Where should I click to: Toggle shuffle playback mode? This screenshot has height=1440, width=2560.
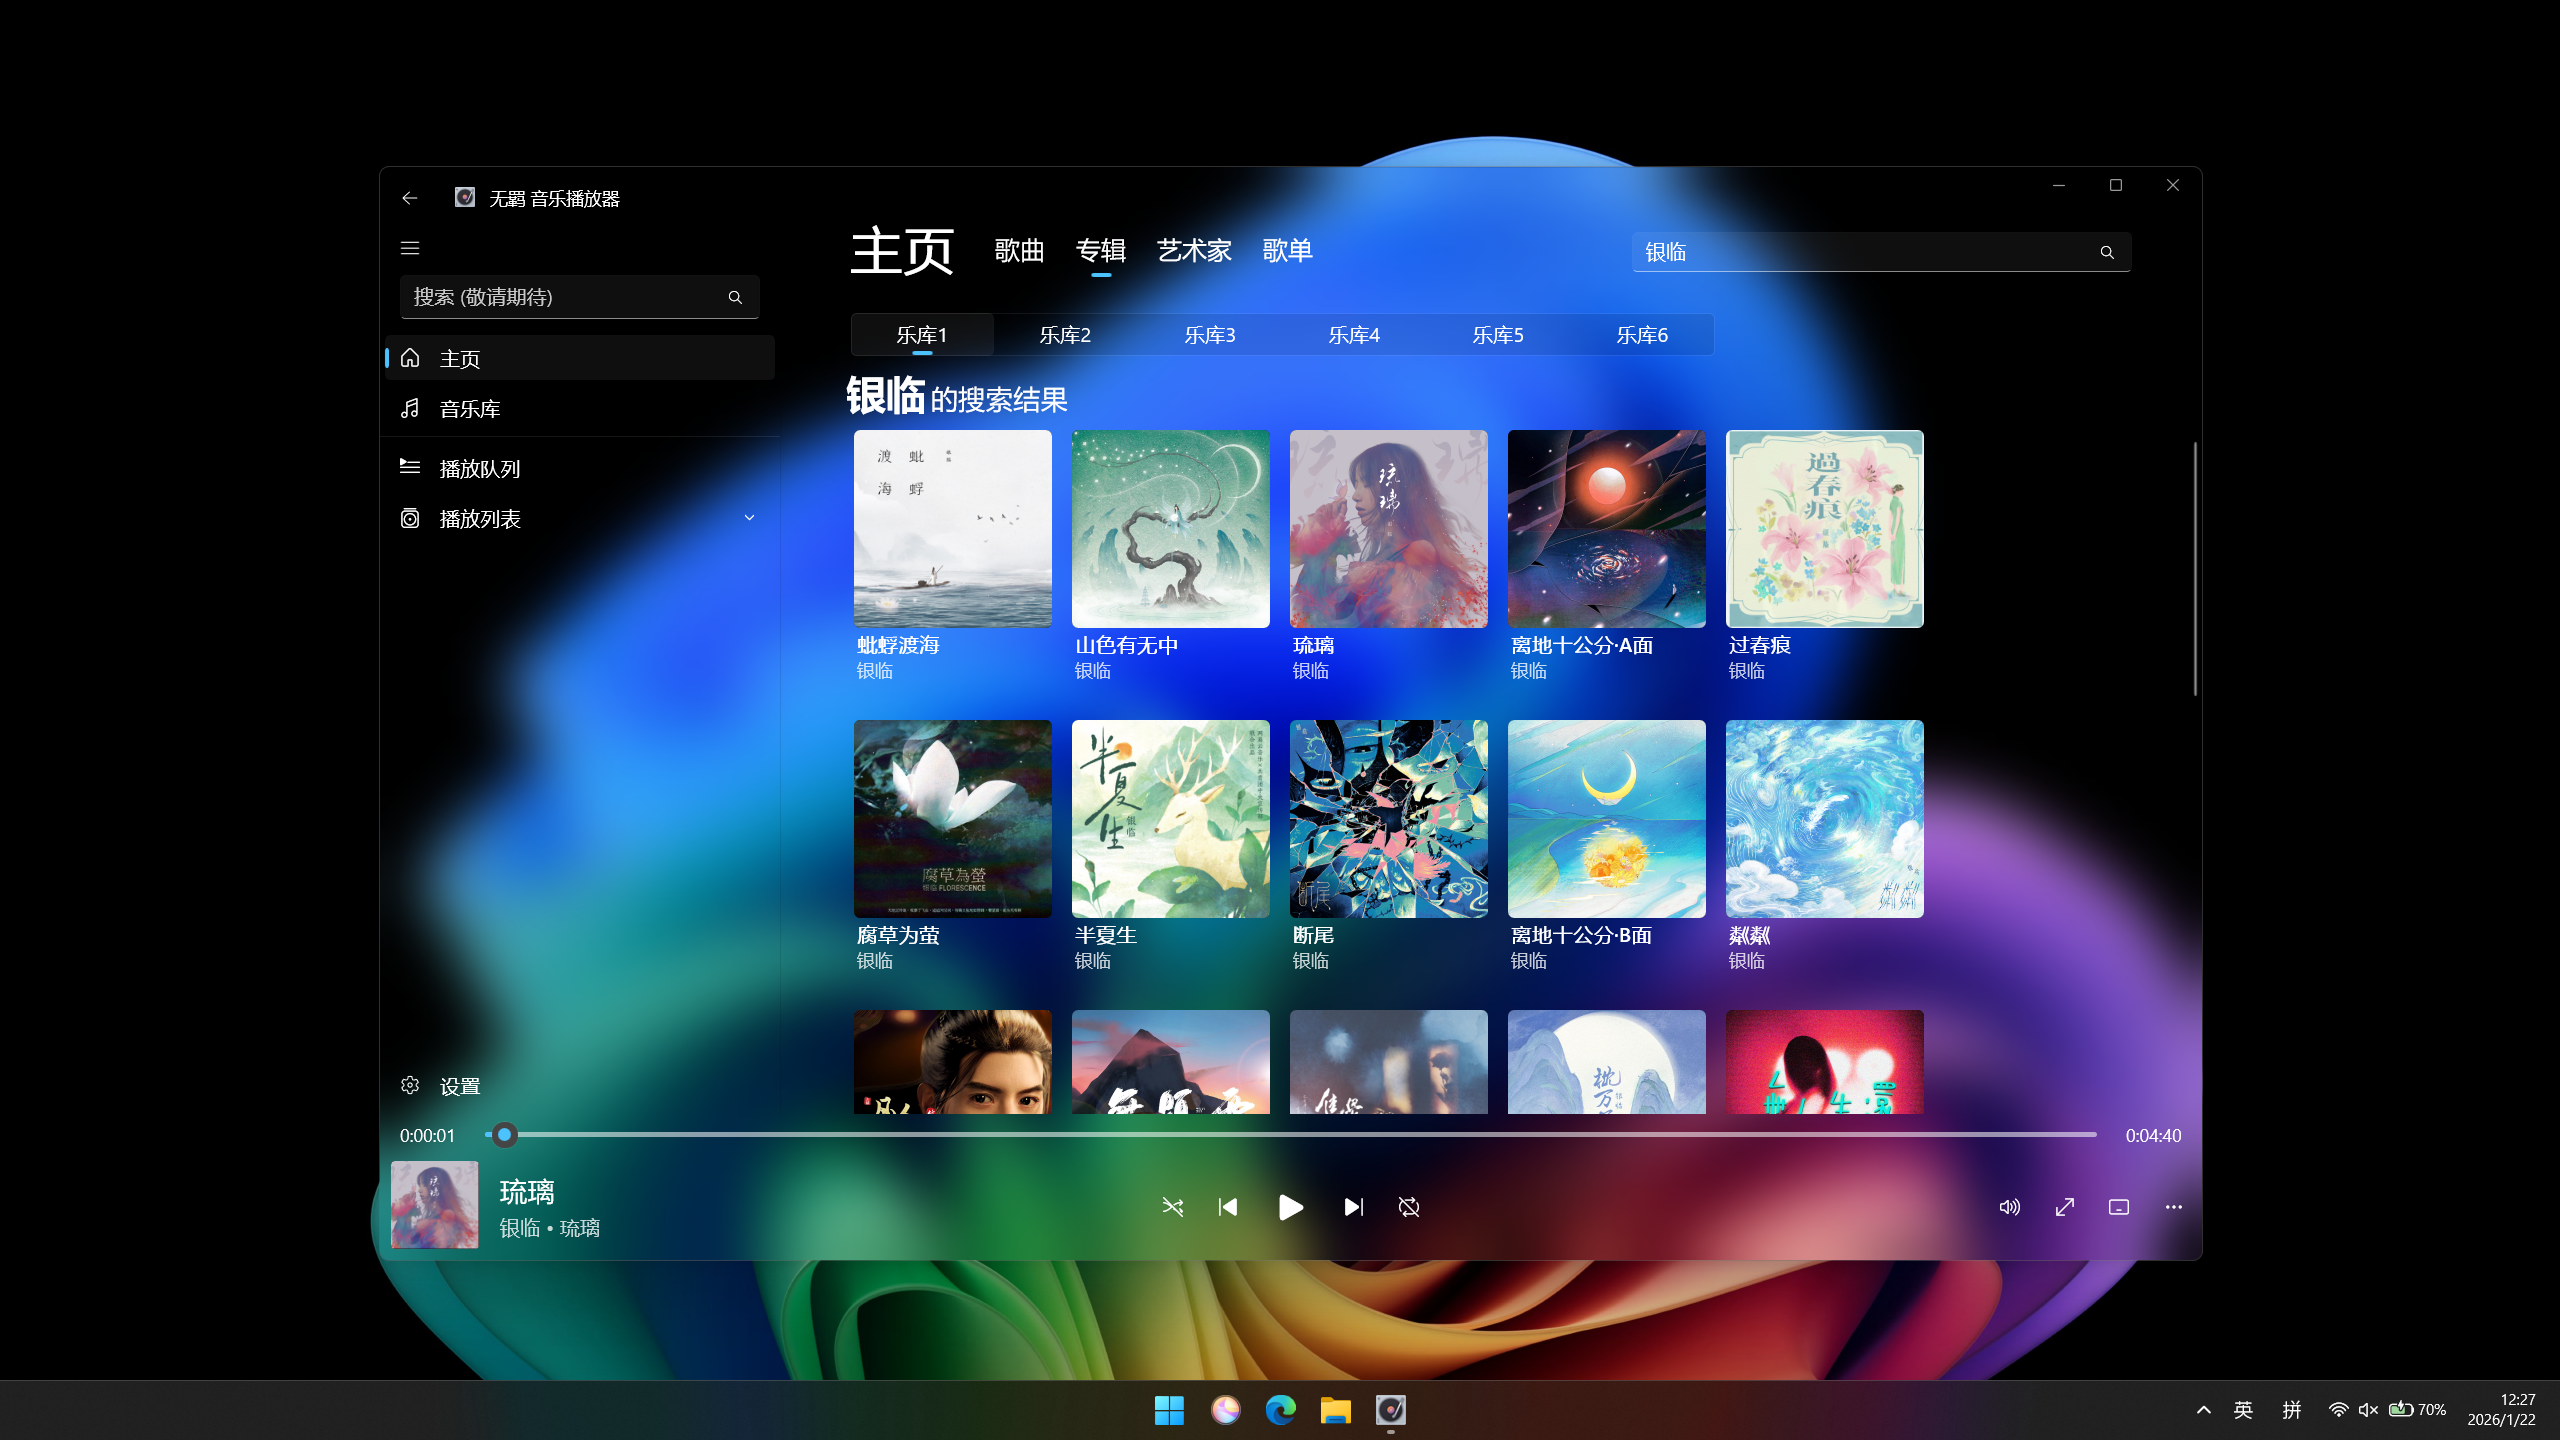click(1173, 1207)
